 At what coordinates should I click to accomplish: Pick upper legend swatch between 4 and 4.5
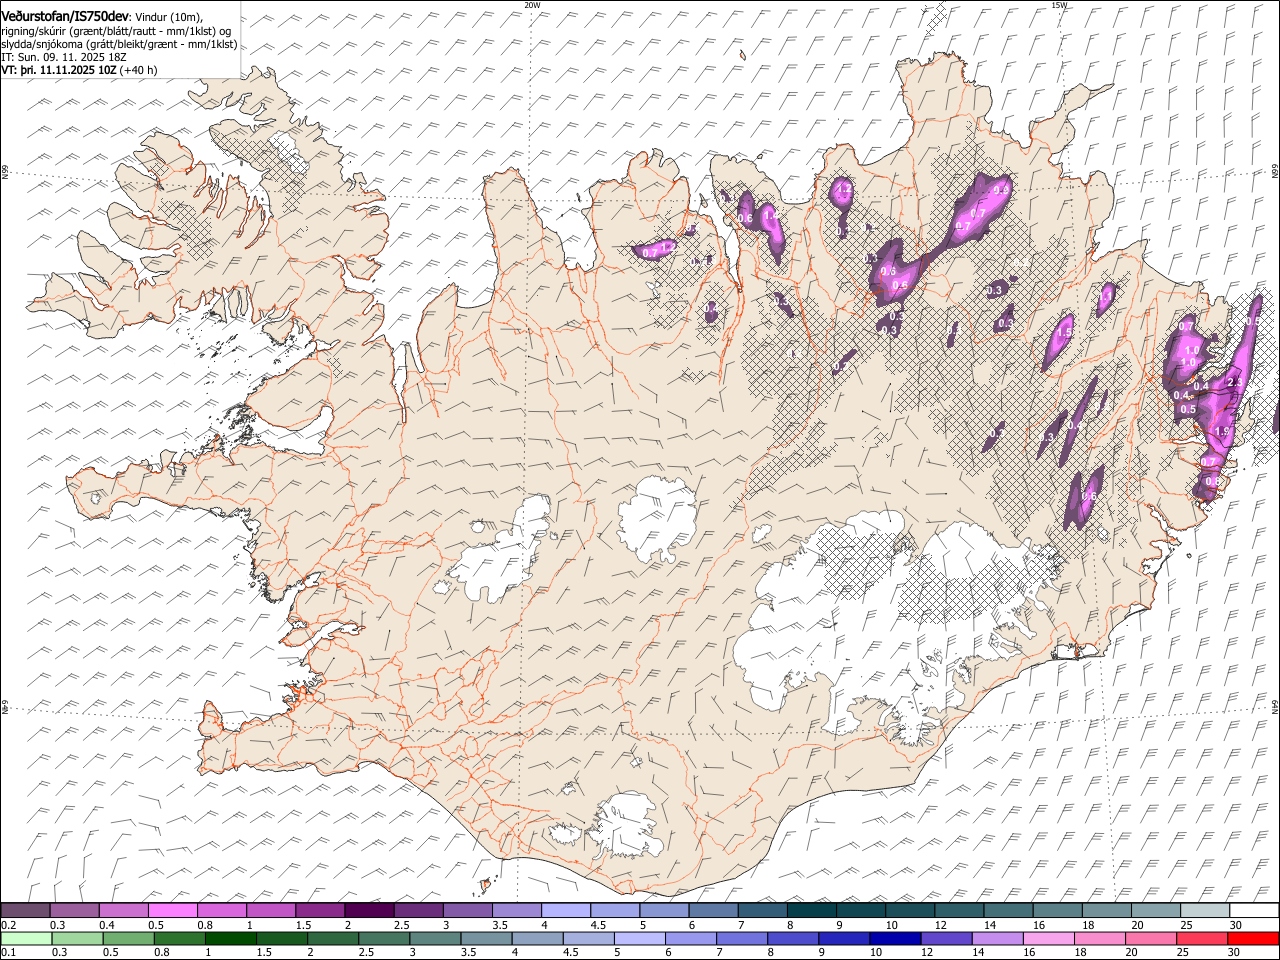click(566, 911)
